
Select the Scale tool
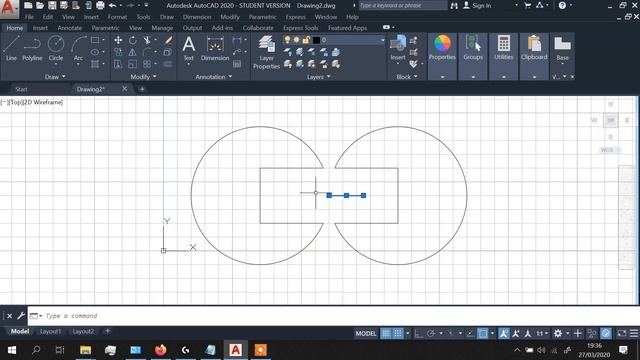click(133, 64)
